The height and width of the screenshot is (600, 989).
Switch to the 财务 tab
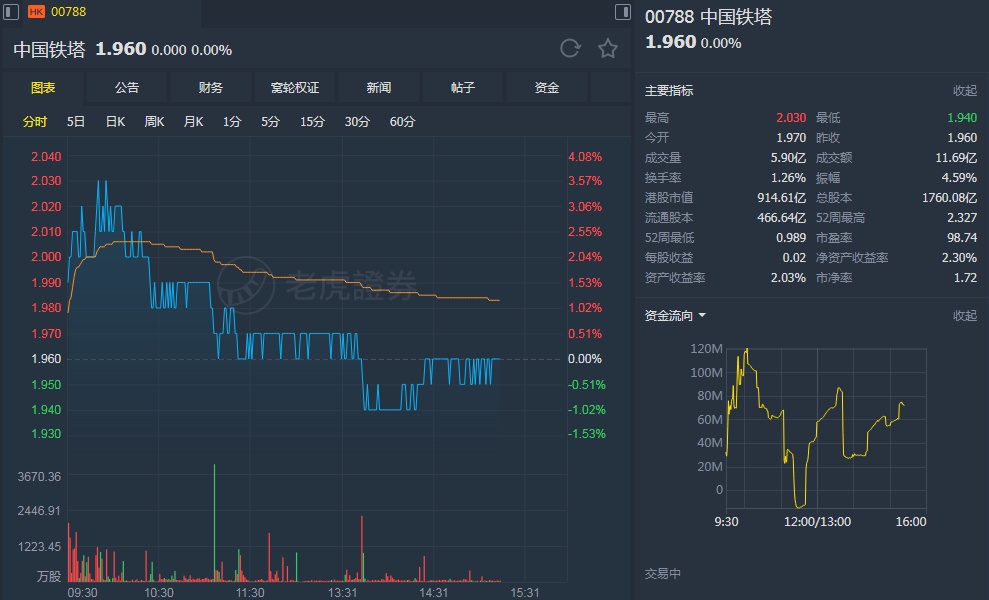pyautogui.click(x=211, y=88)
